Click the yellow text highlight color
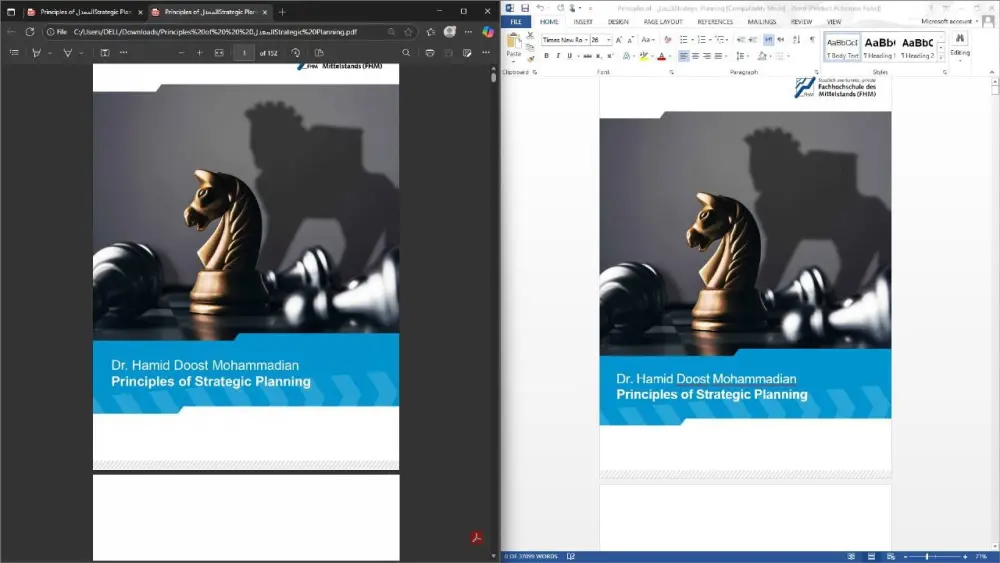This screenshot has height=563, width=1000. [x=643, y=56]
